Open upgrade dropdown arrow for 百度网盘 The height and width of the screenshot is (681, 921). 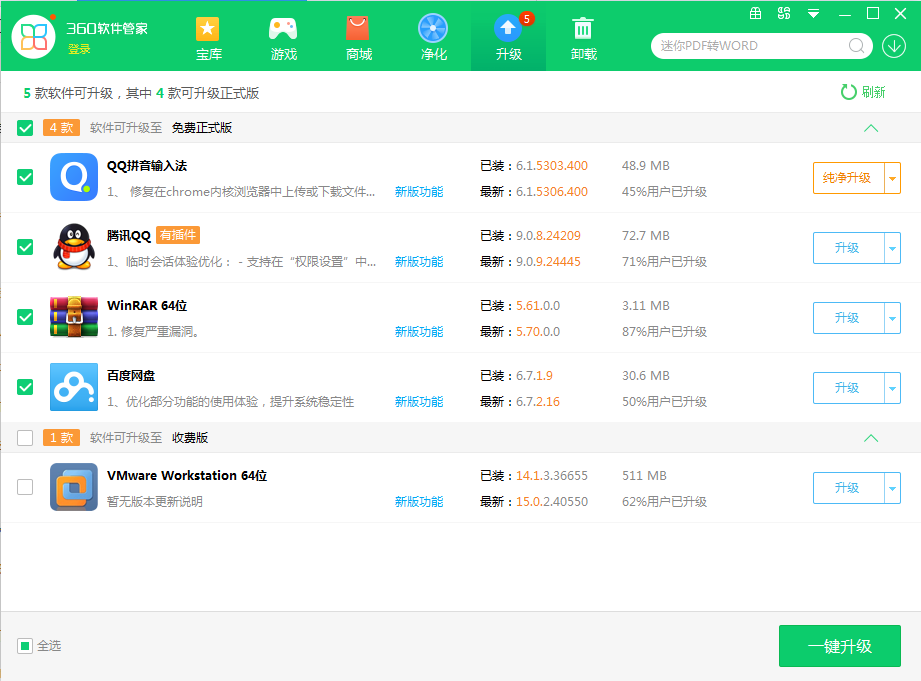[x=892, y=388]
